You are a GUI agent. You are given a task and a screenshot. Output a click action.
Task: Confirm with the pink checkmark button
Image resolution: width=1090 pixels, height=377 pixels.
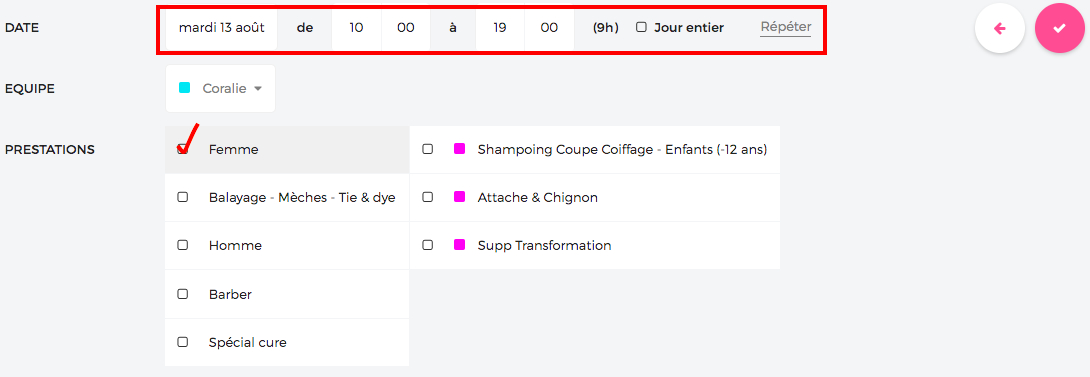1059,29
